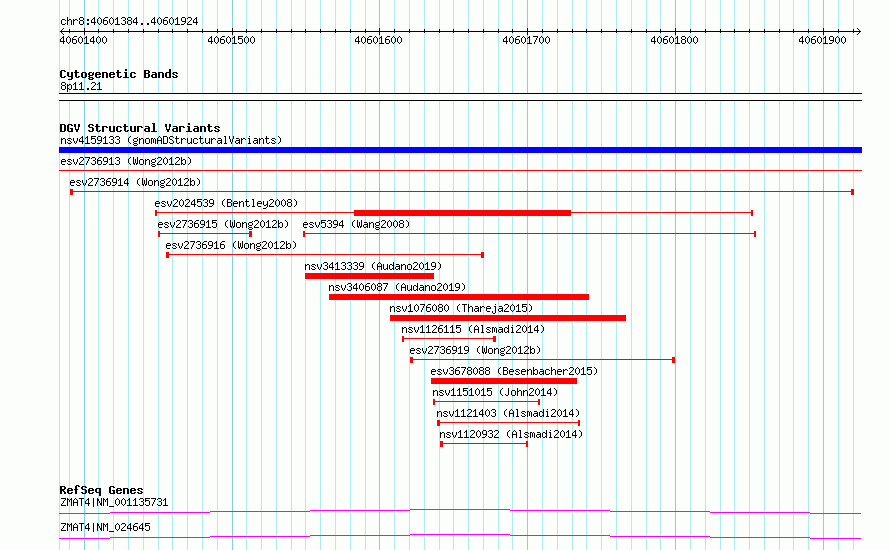
Task: Select nsv3406087 (Audano2019) label
Action: coord(397,287)
